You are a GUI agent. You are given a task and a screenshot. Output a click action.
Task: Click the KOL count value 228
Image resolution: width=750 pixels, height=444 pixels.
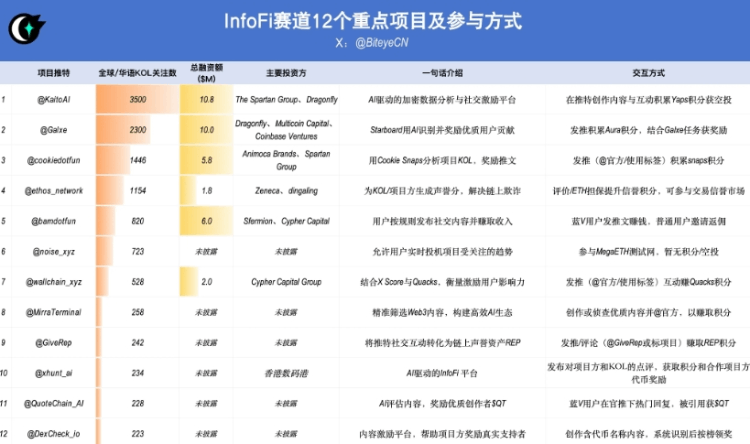tap(138, 403)
